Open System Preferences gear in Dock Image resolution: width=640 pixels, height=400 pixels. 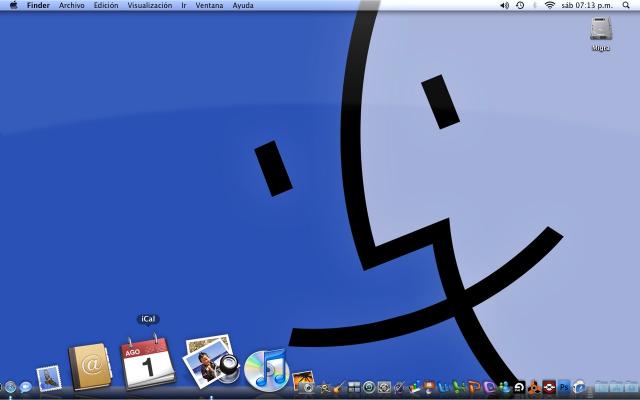[384, 387]
